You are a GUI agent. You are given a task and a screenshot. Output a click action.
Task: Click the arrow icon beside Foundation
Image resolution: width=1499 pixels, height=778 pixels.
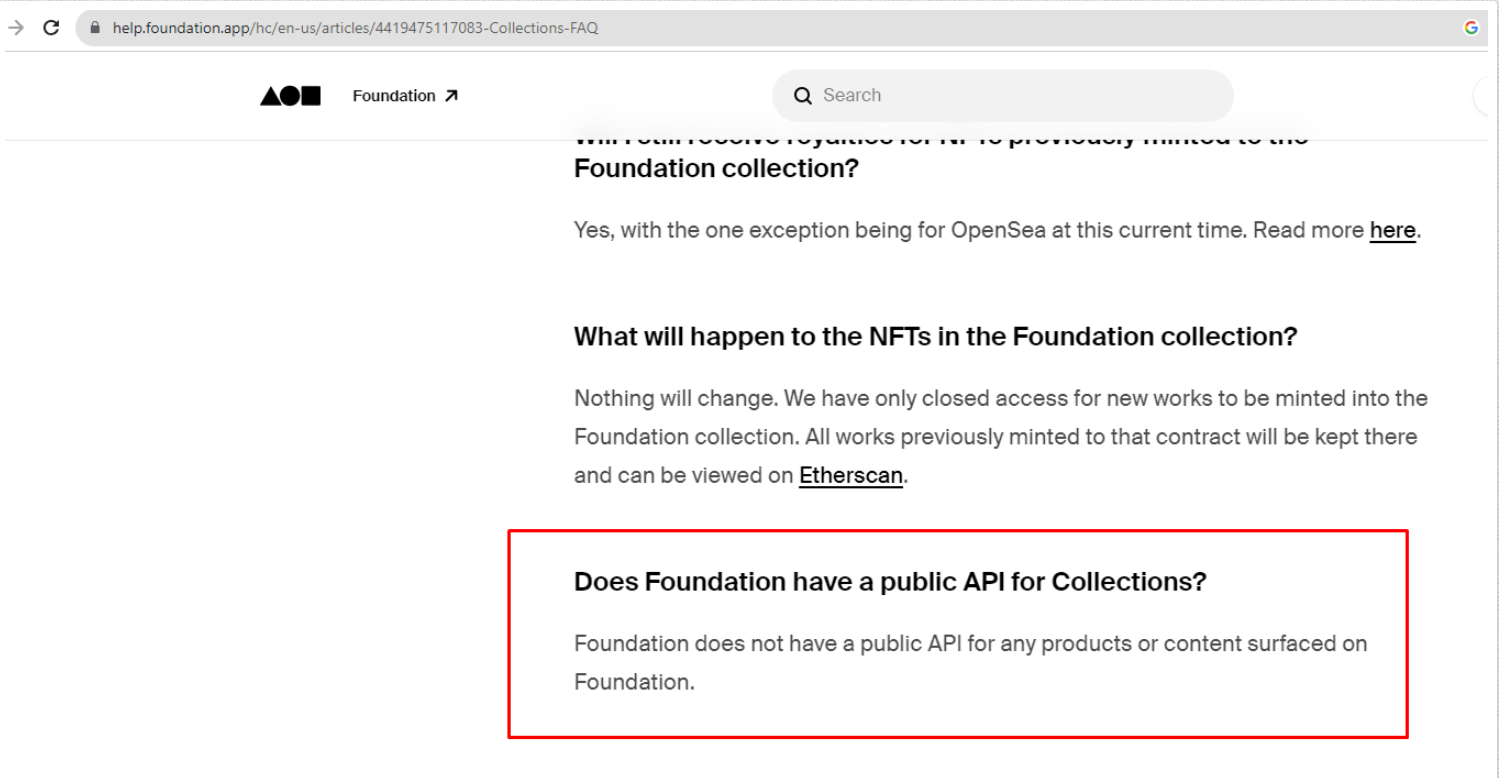(451, 96)
